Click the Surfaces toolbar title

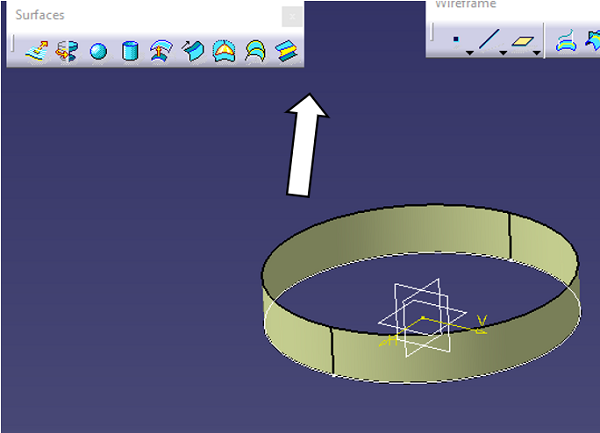[40, 15]
